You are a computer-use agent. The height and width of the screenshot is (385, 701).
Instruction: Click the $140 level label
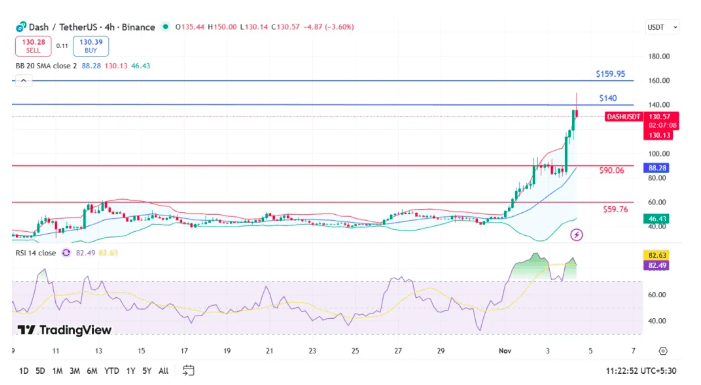coord(608,98)
